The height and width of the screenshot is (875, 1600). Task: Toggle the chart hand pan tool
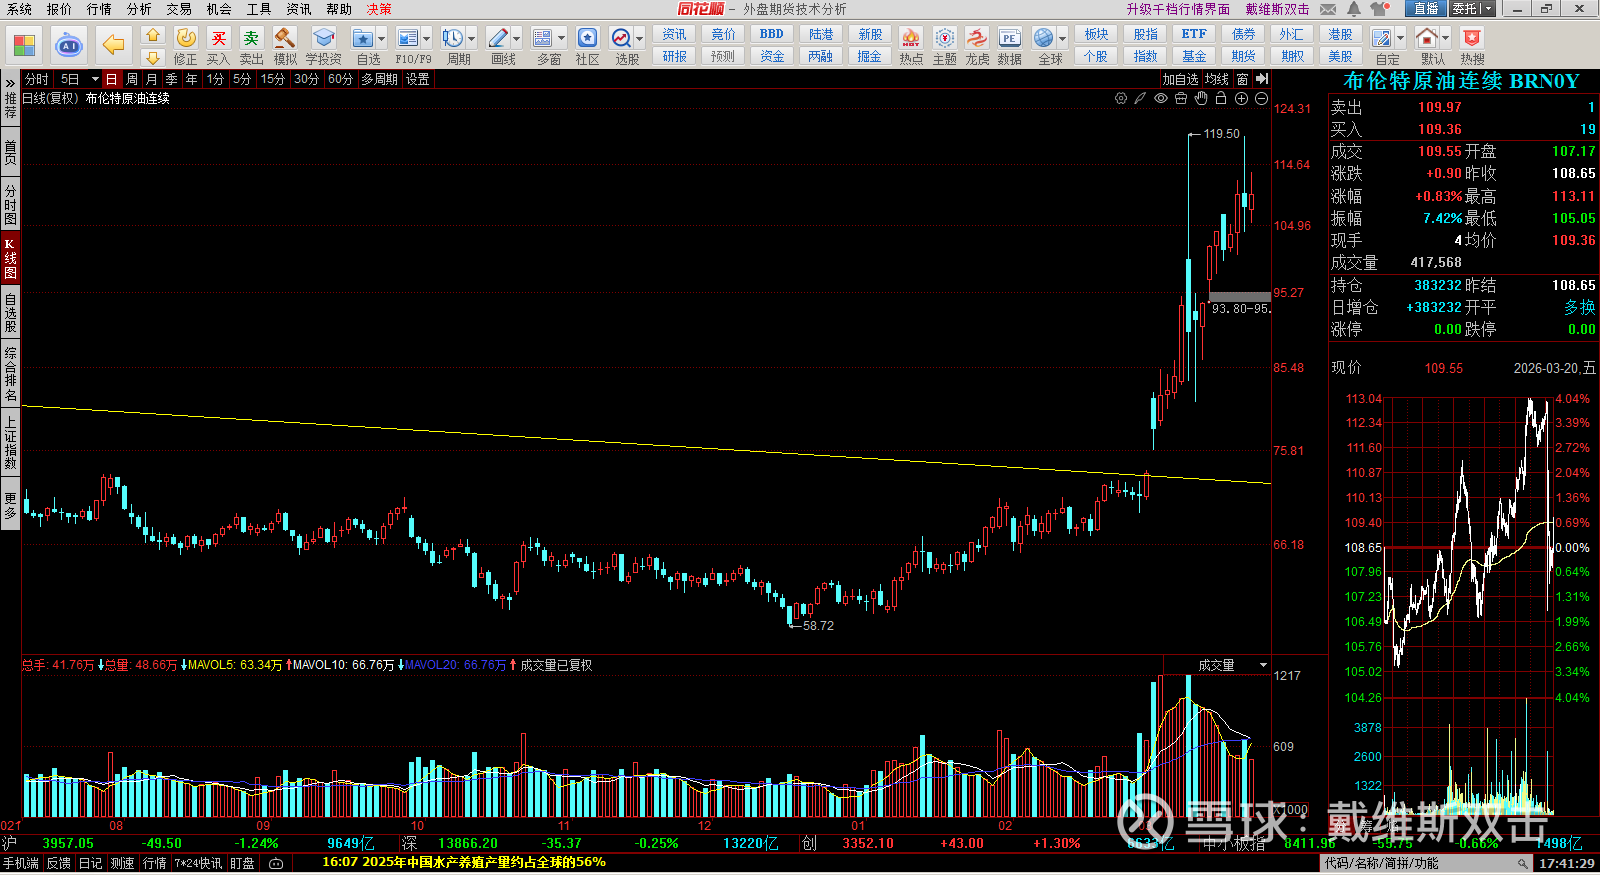pos(1201,98)
